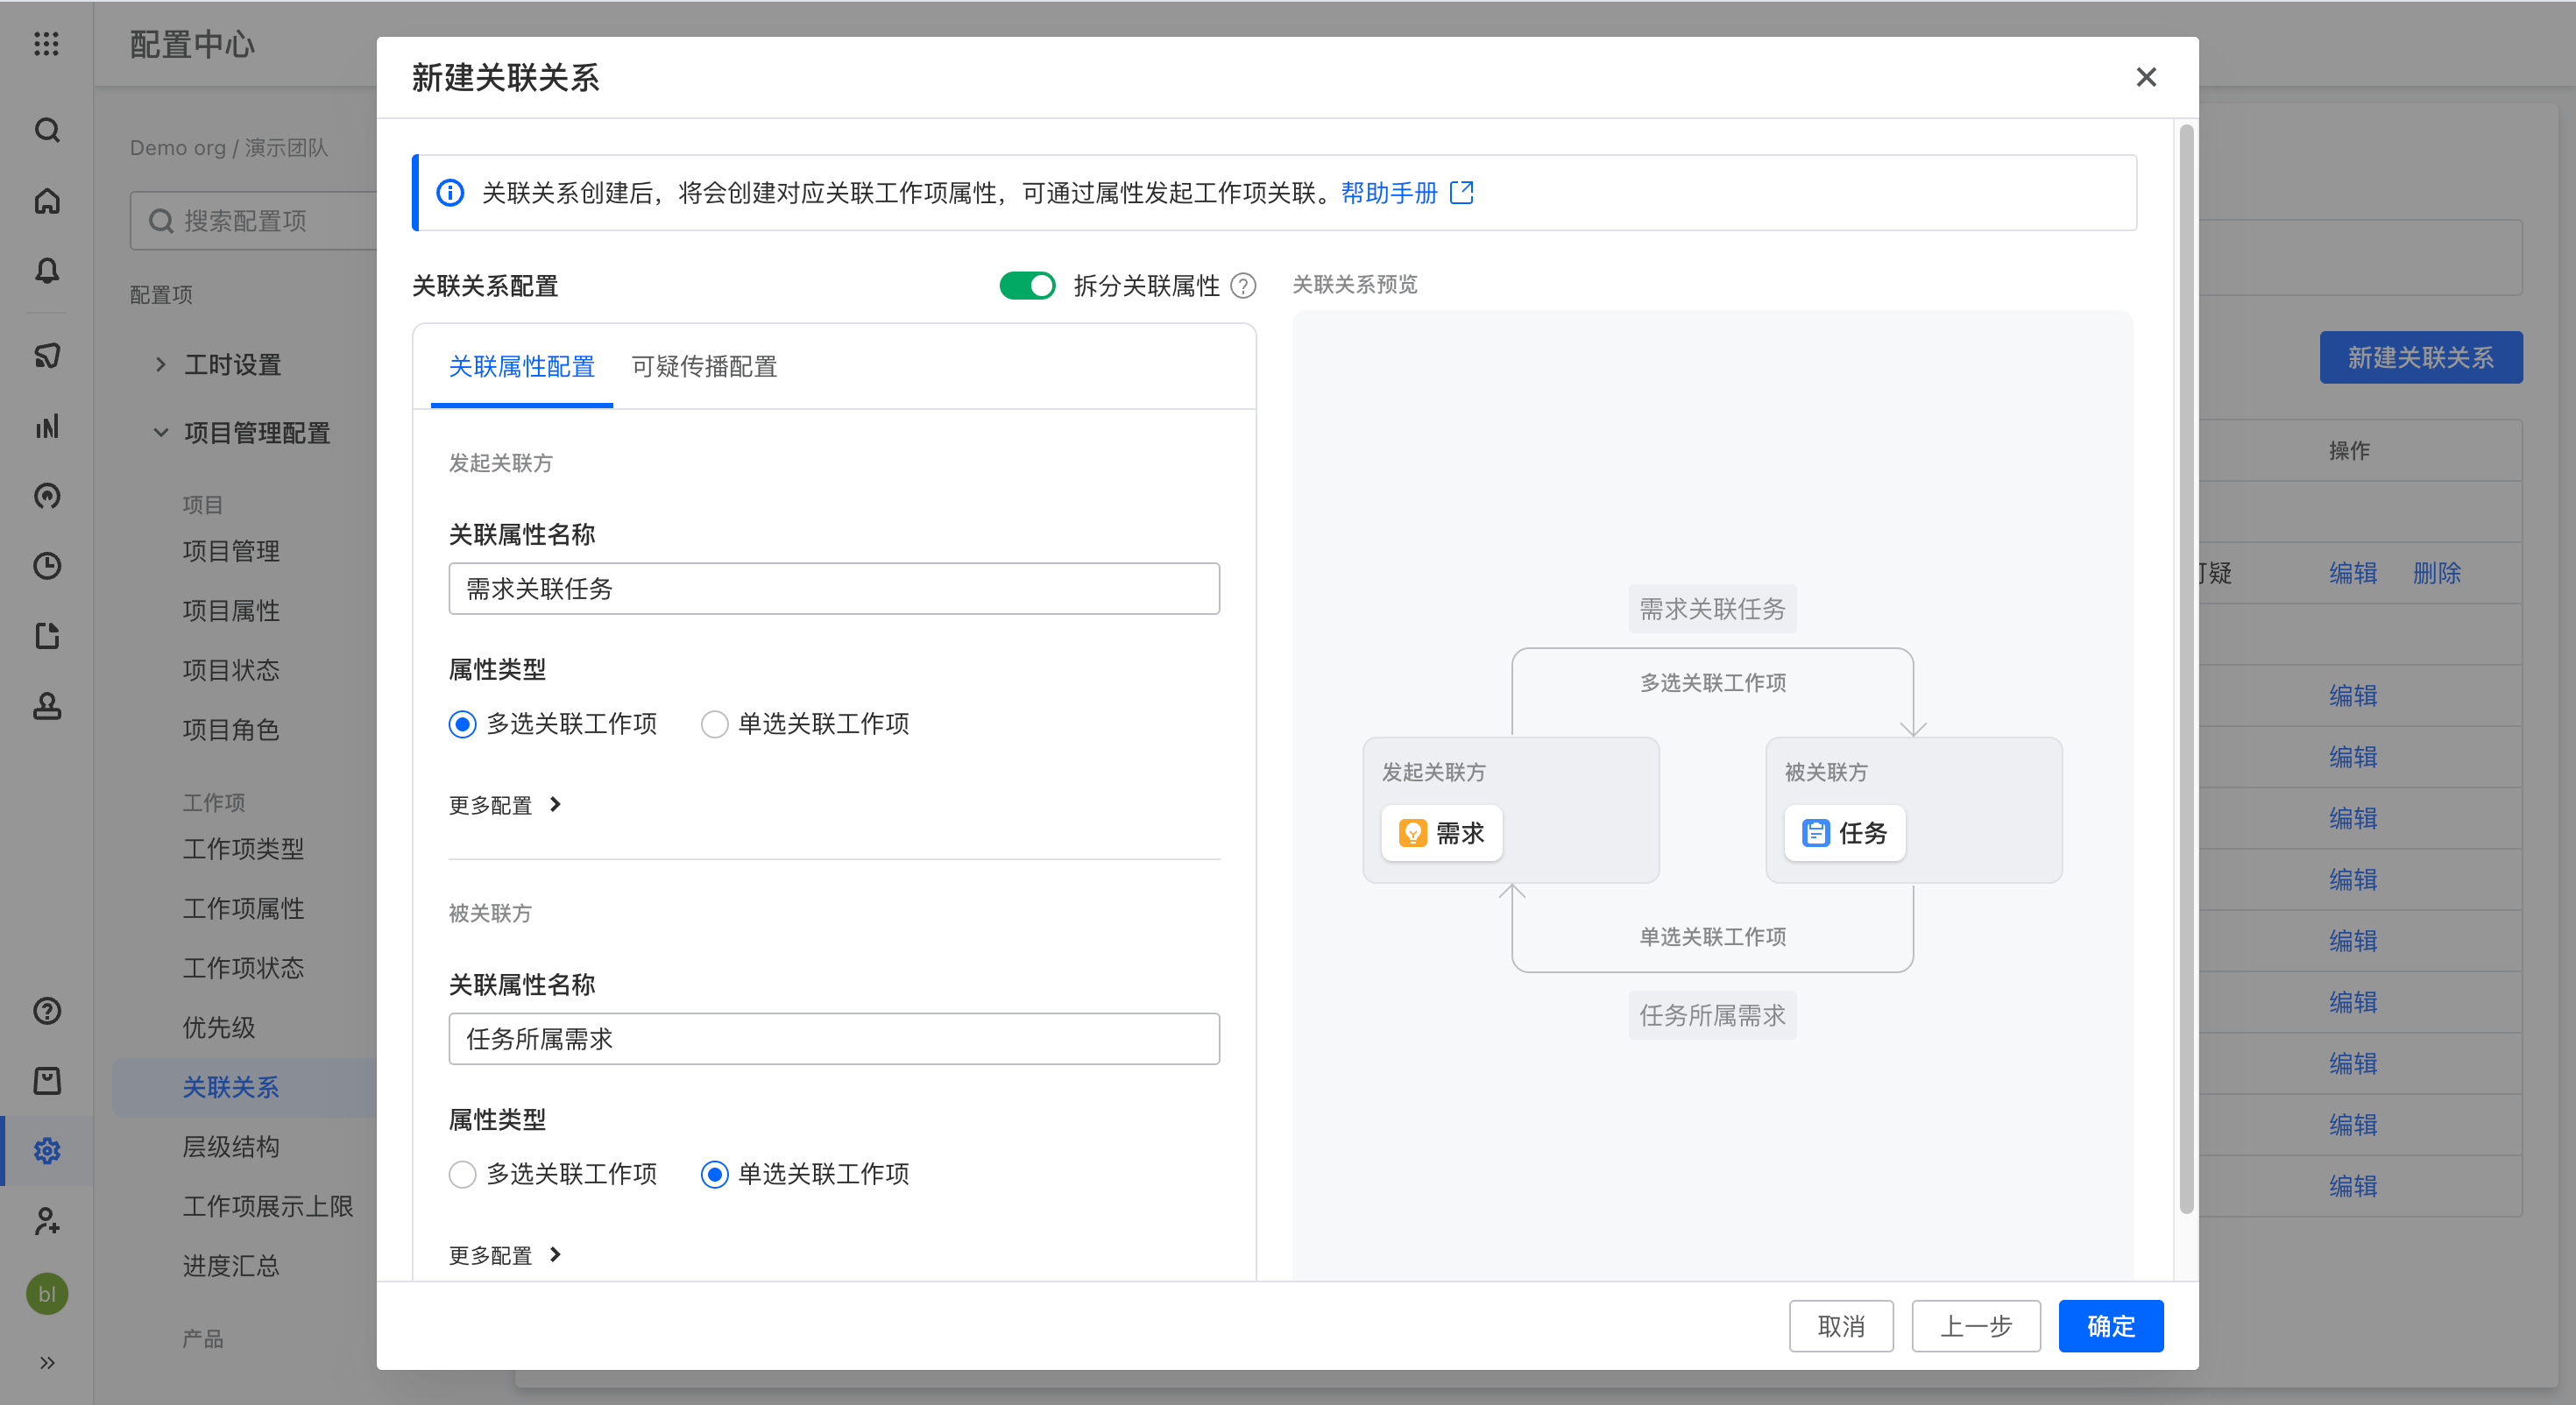Screen dimensions: 2576x1405
Task: Click the help icon next to 拆分关联属性
Action: [1242, 286]
